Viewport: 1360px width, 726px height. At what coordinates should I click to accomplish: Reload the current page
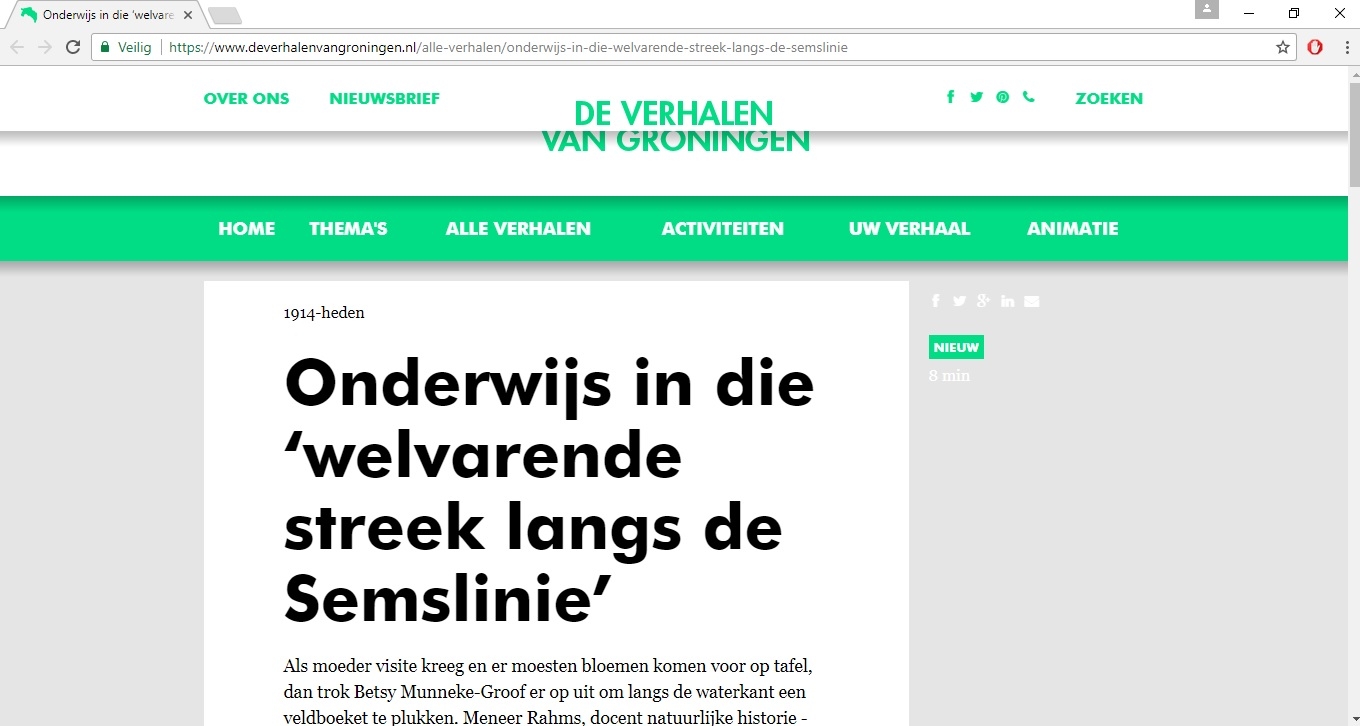tap(73, 47)
